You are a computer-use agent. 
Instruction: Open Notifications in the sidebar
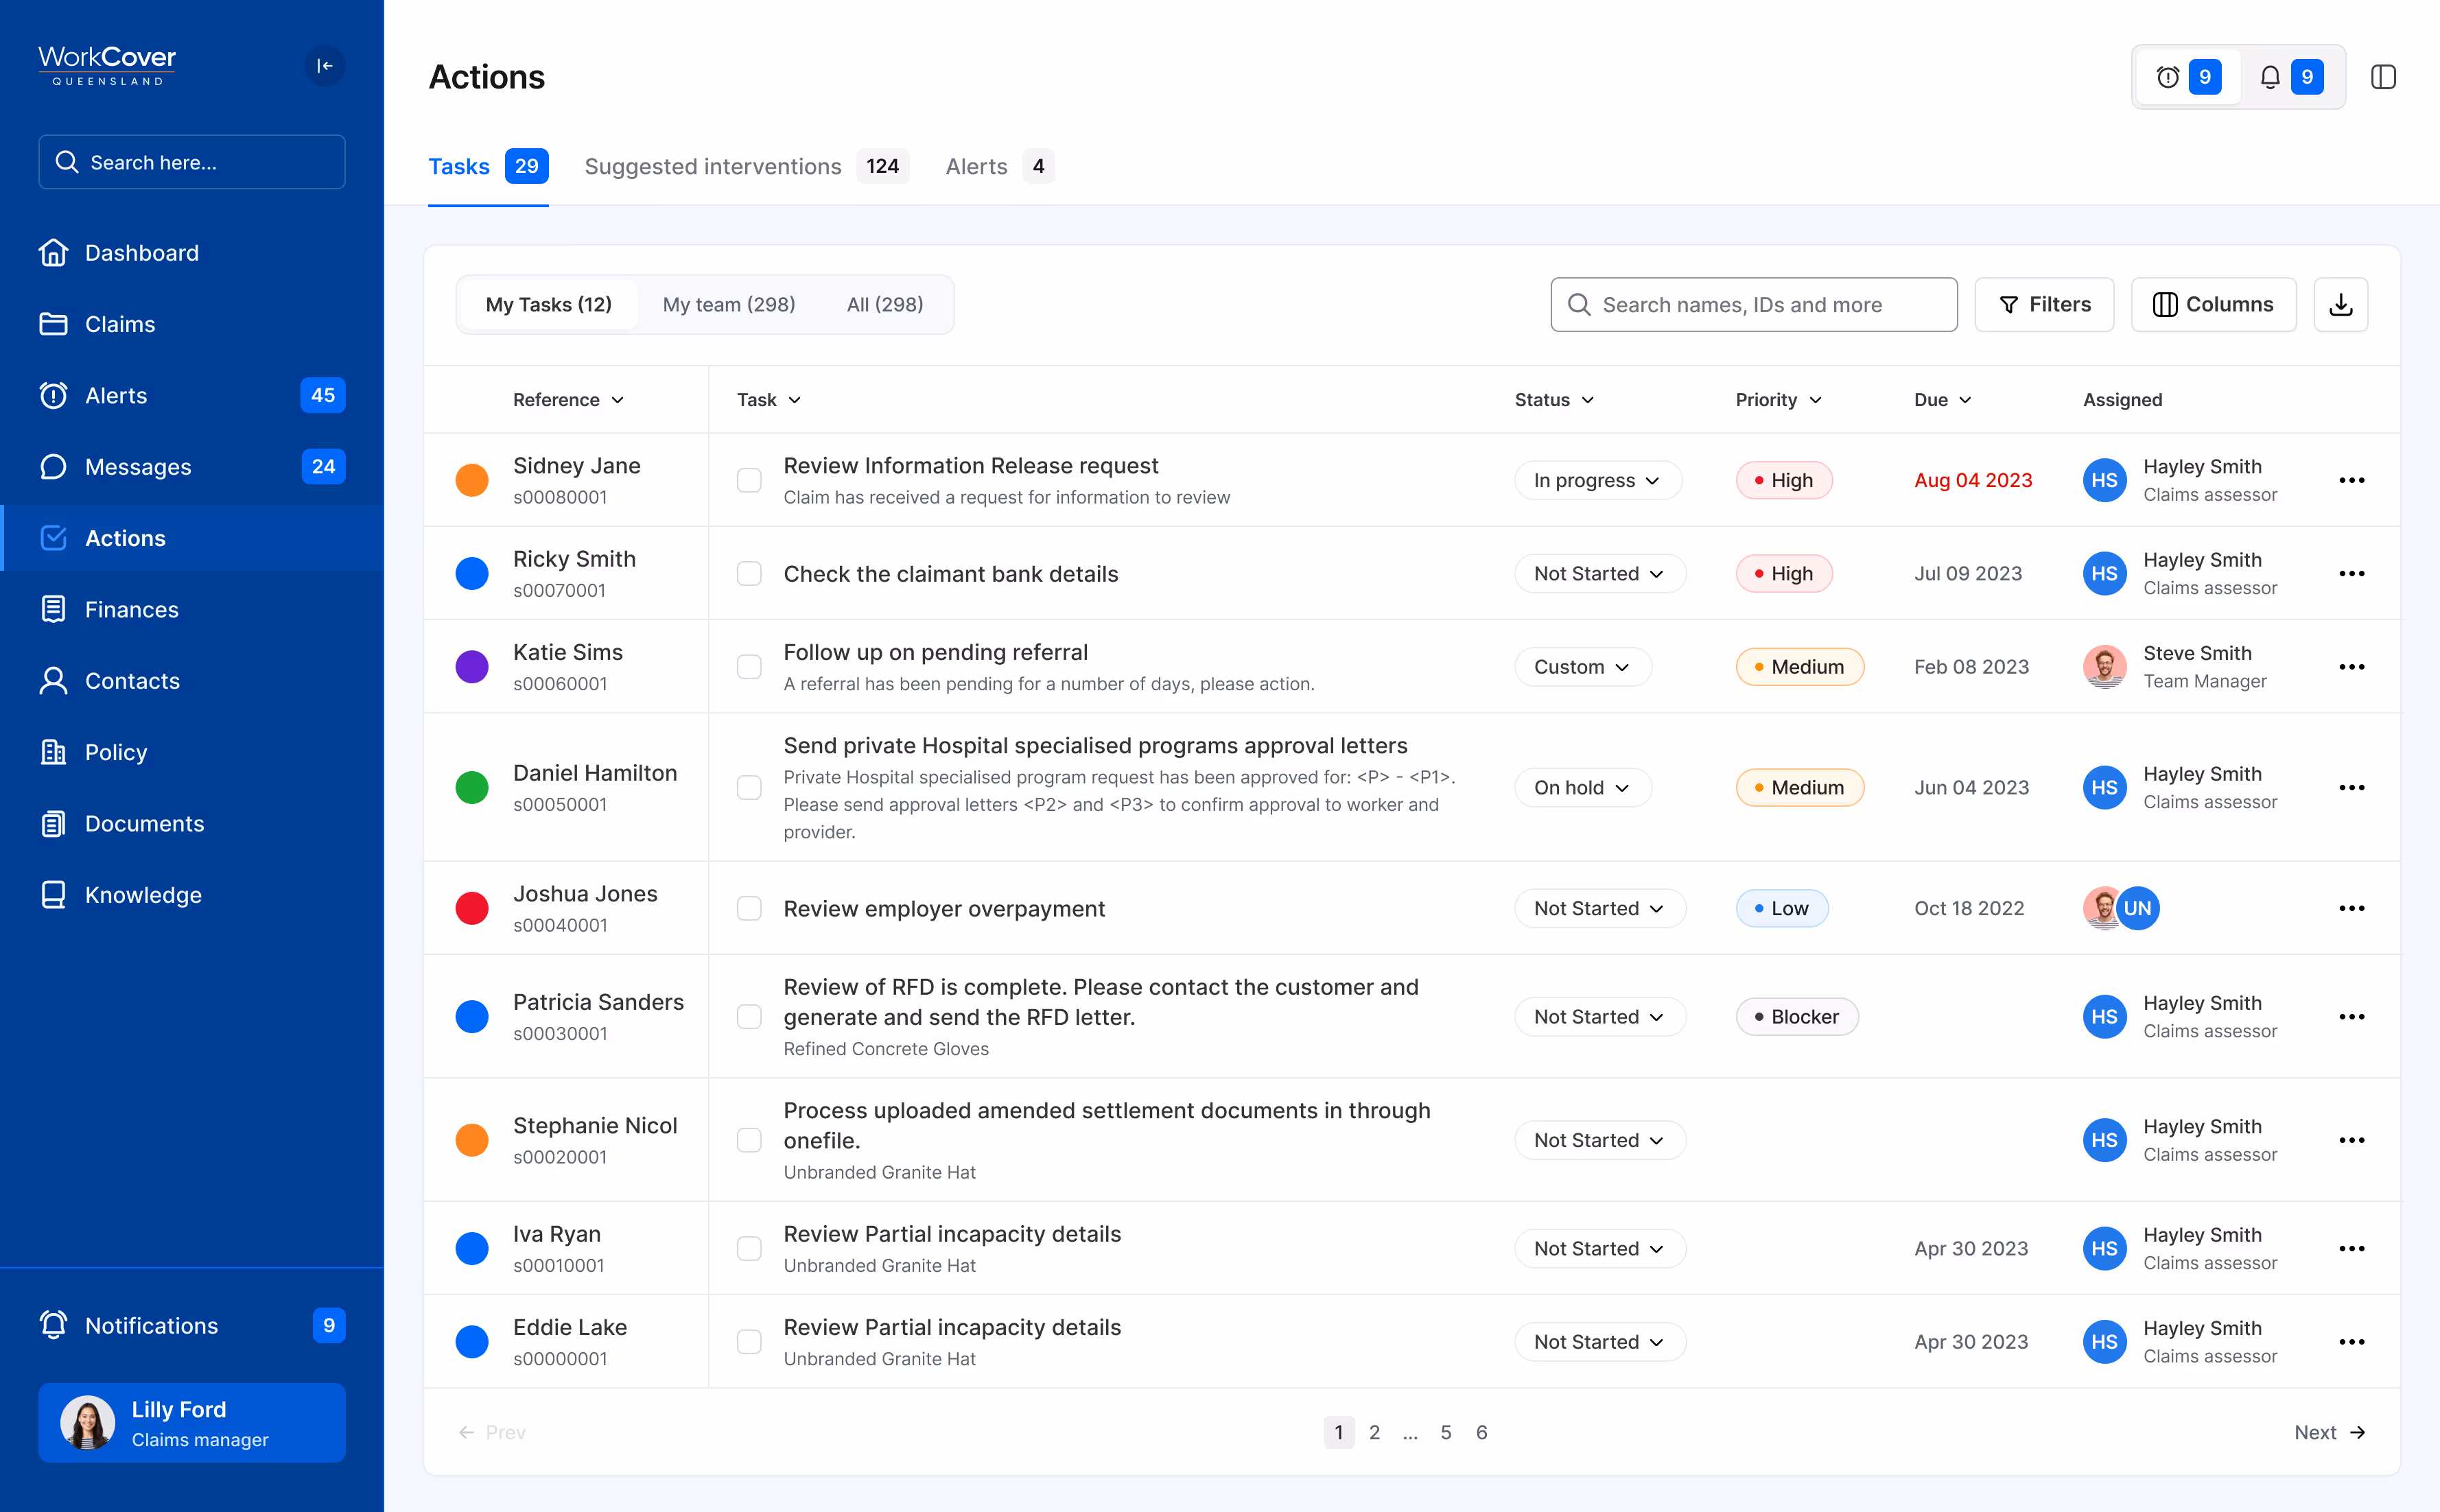coord(192,1325)
